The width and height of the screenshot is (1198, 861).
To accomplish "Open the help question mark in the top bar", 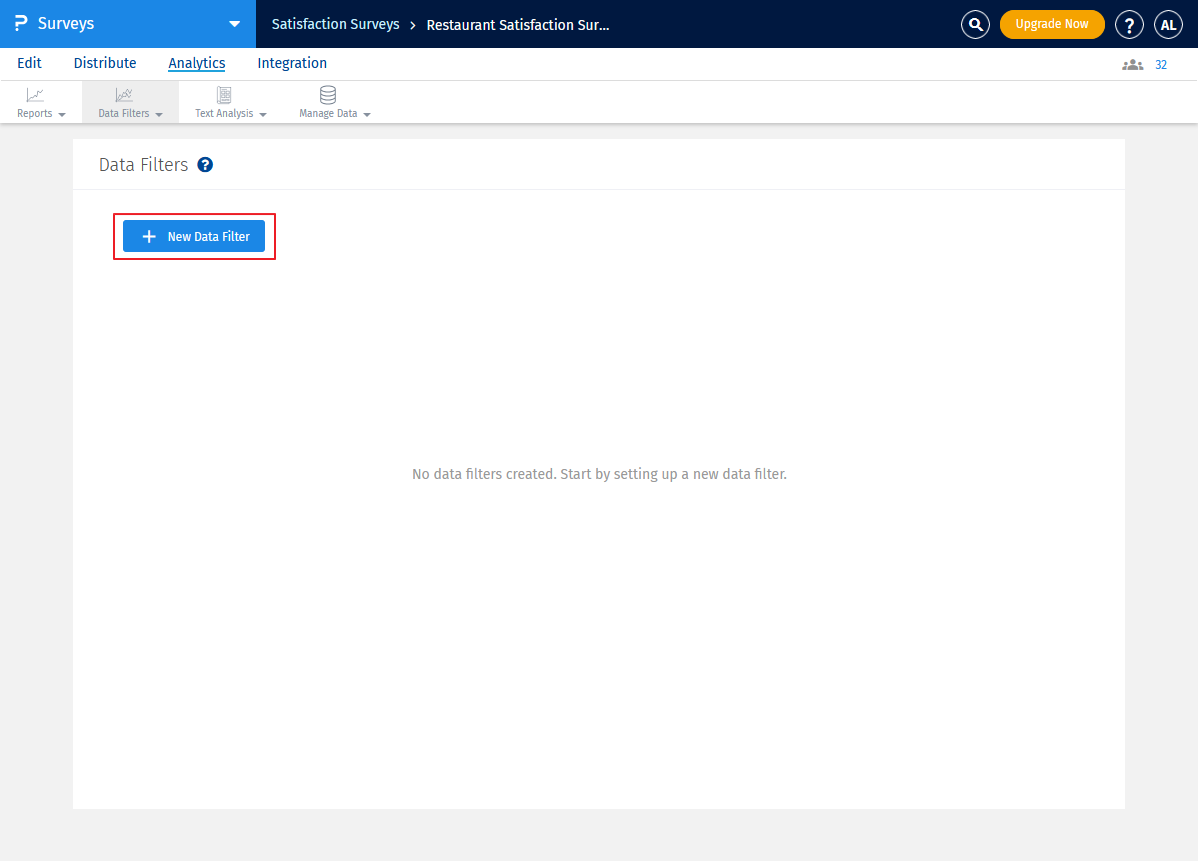I will click(x=1129, y=24).
